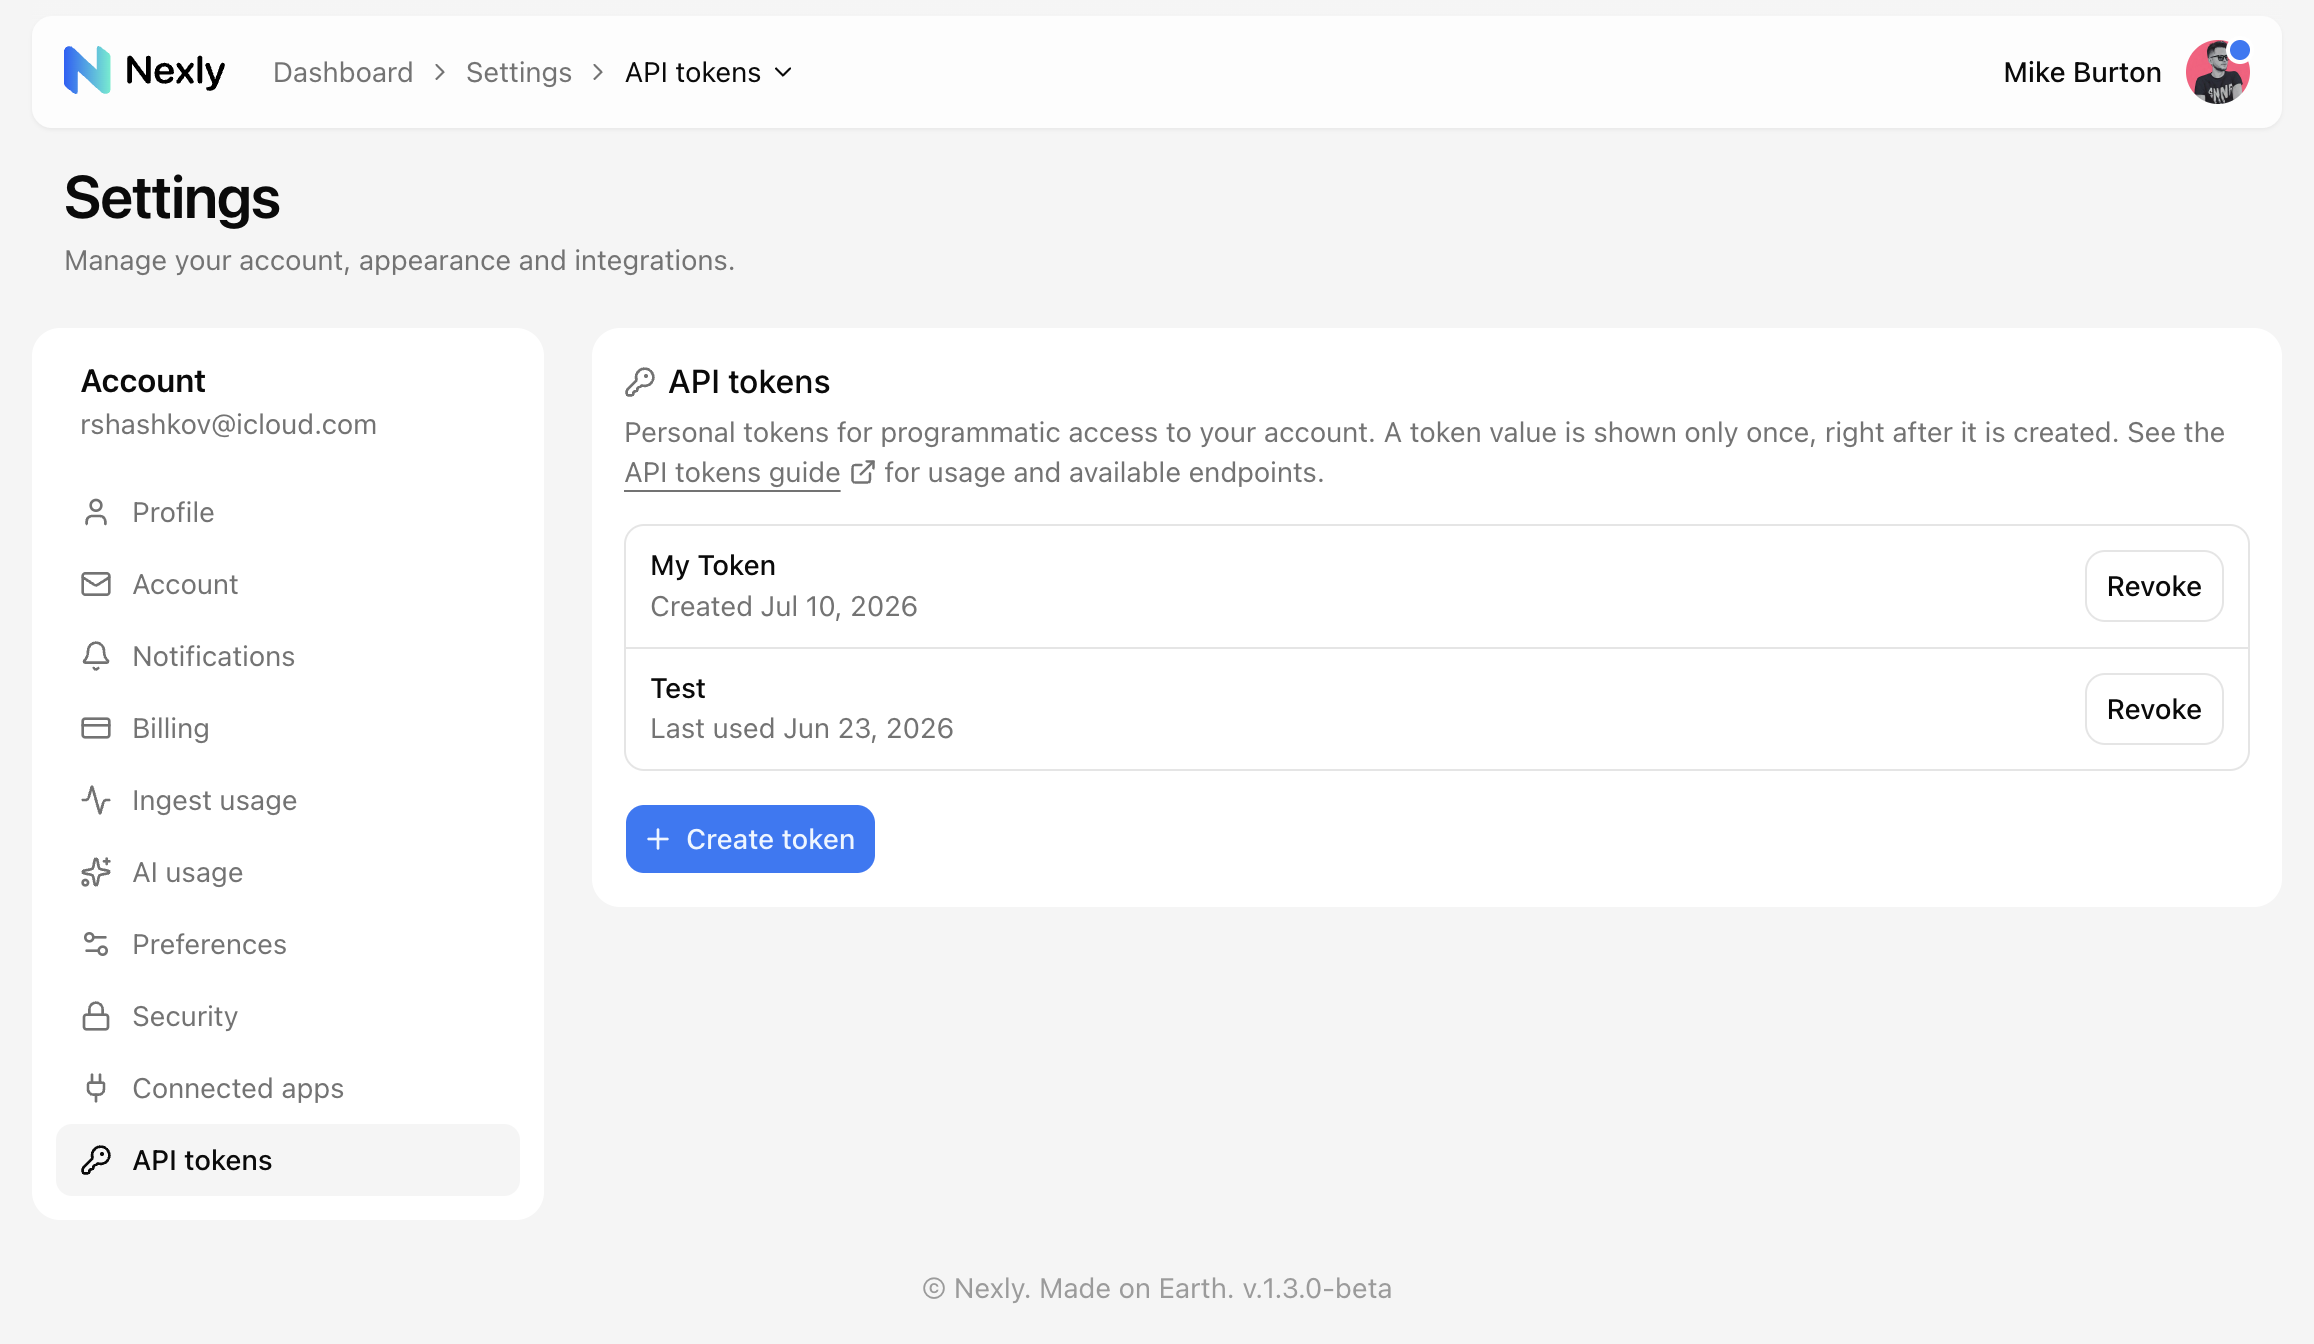
Task: Click the key icon in sidebar API tokens
Action: (x=96, y=1160)
